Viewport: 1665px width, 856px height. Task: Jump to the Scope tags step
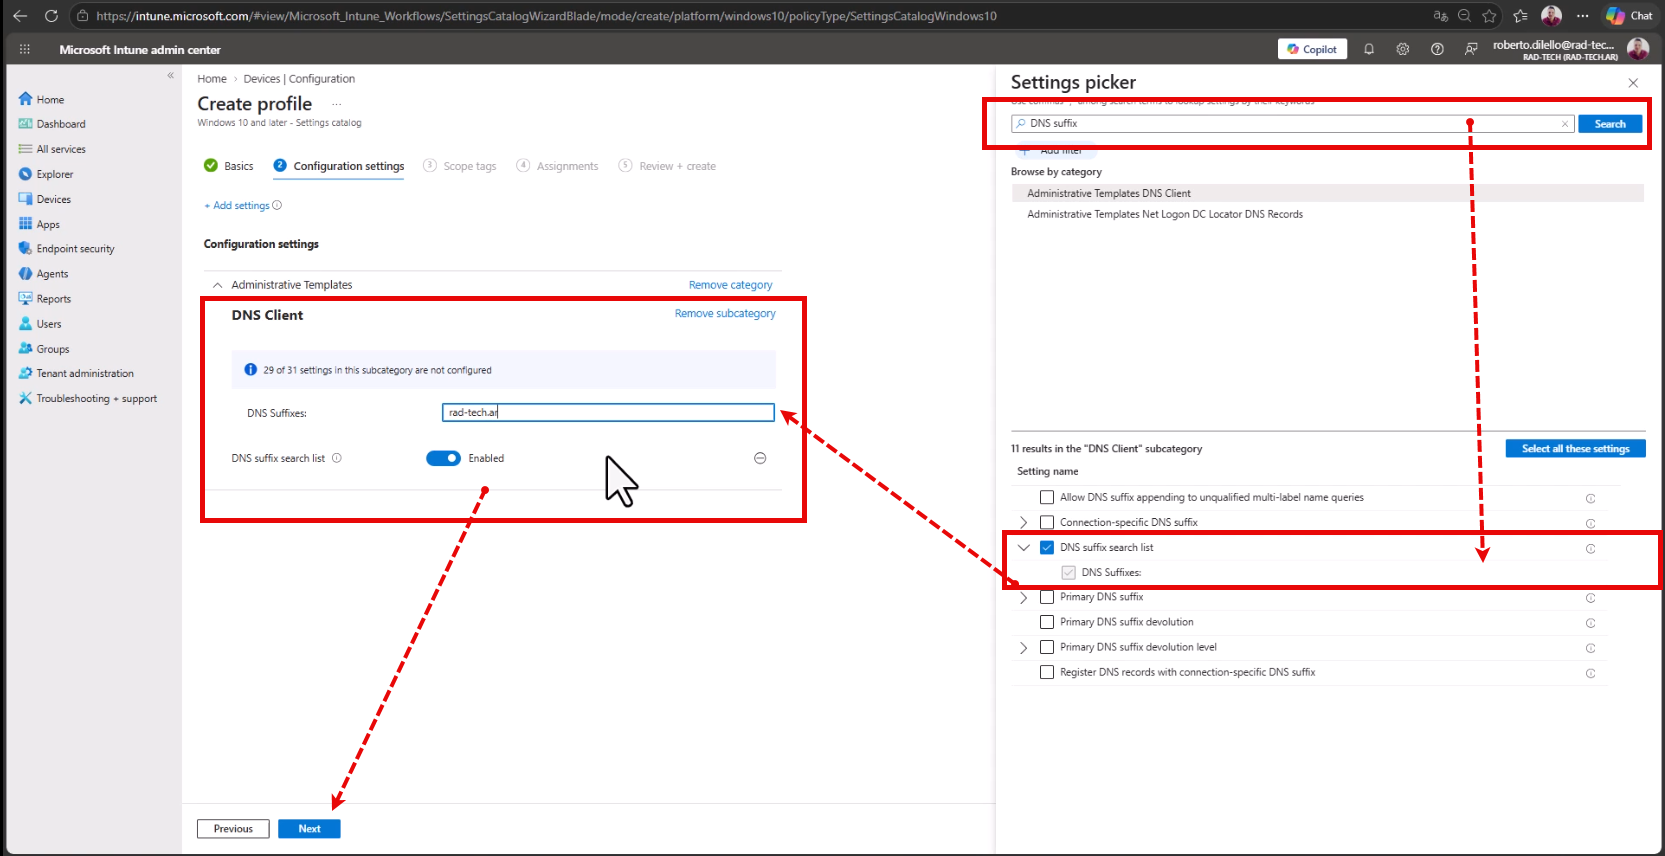[459, 166]
